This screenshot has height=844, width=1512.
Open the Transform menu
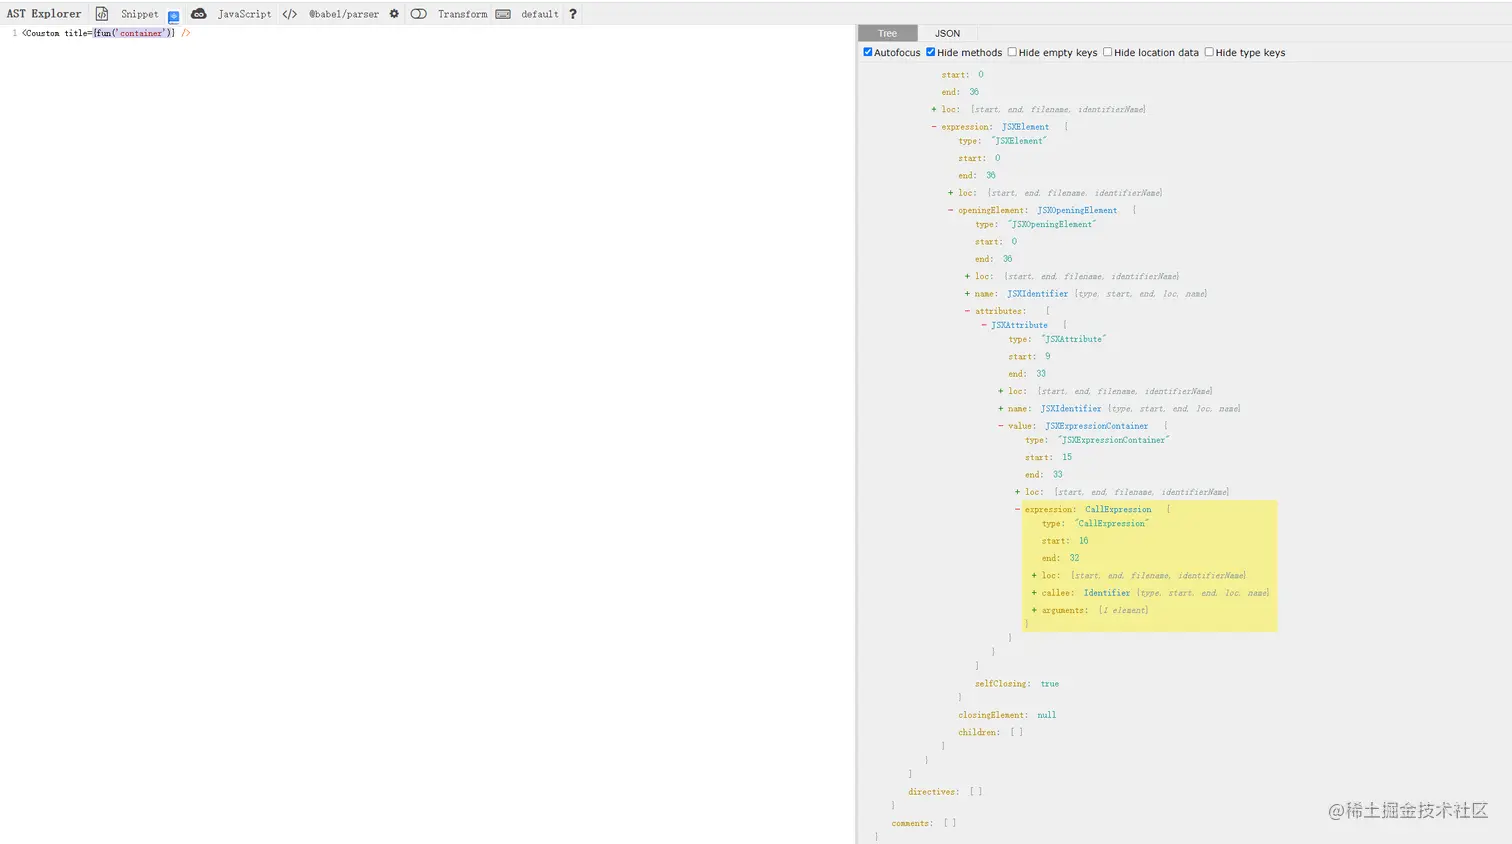[462, 14]
